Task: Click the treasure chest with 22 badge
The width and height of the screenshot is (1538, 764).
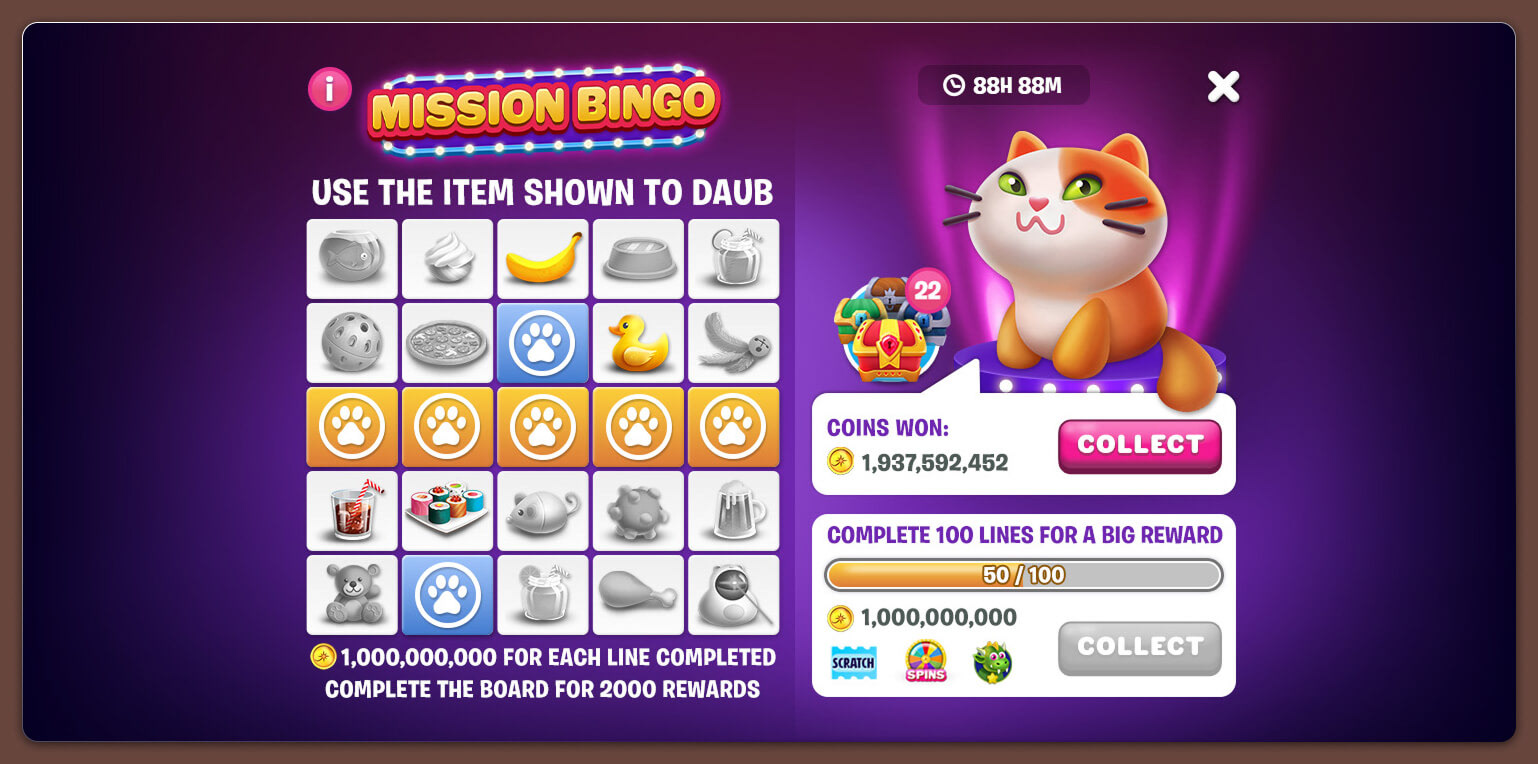Action: point(890,327)
